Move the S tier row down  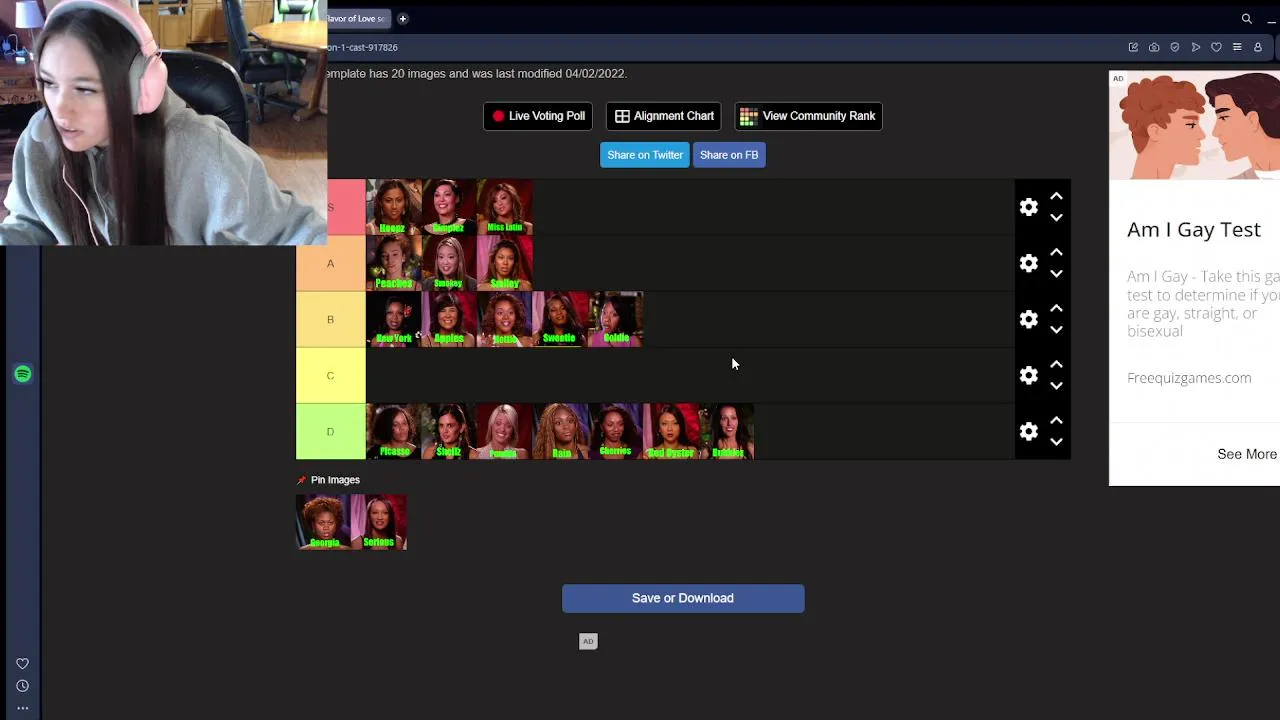tap(1056, 218)
